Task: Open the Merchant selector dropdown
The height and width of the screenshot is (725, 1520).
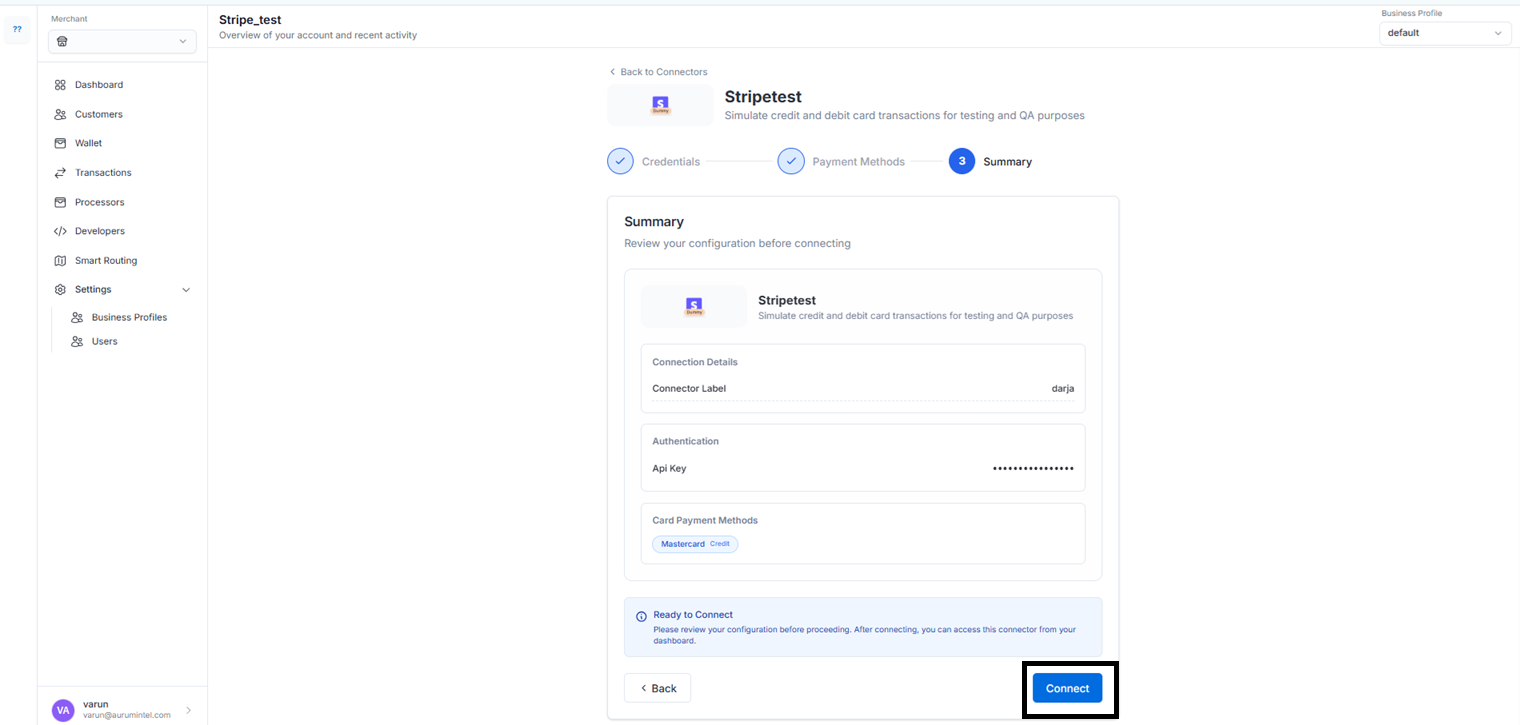Action: pos(122,41)
